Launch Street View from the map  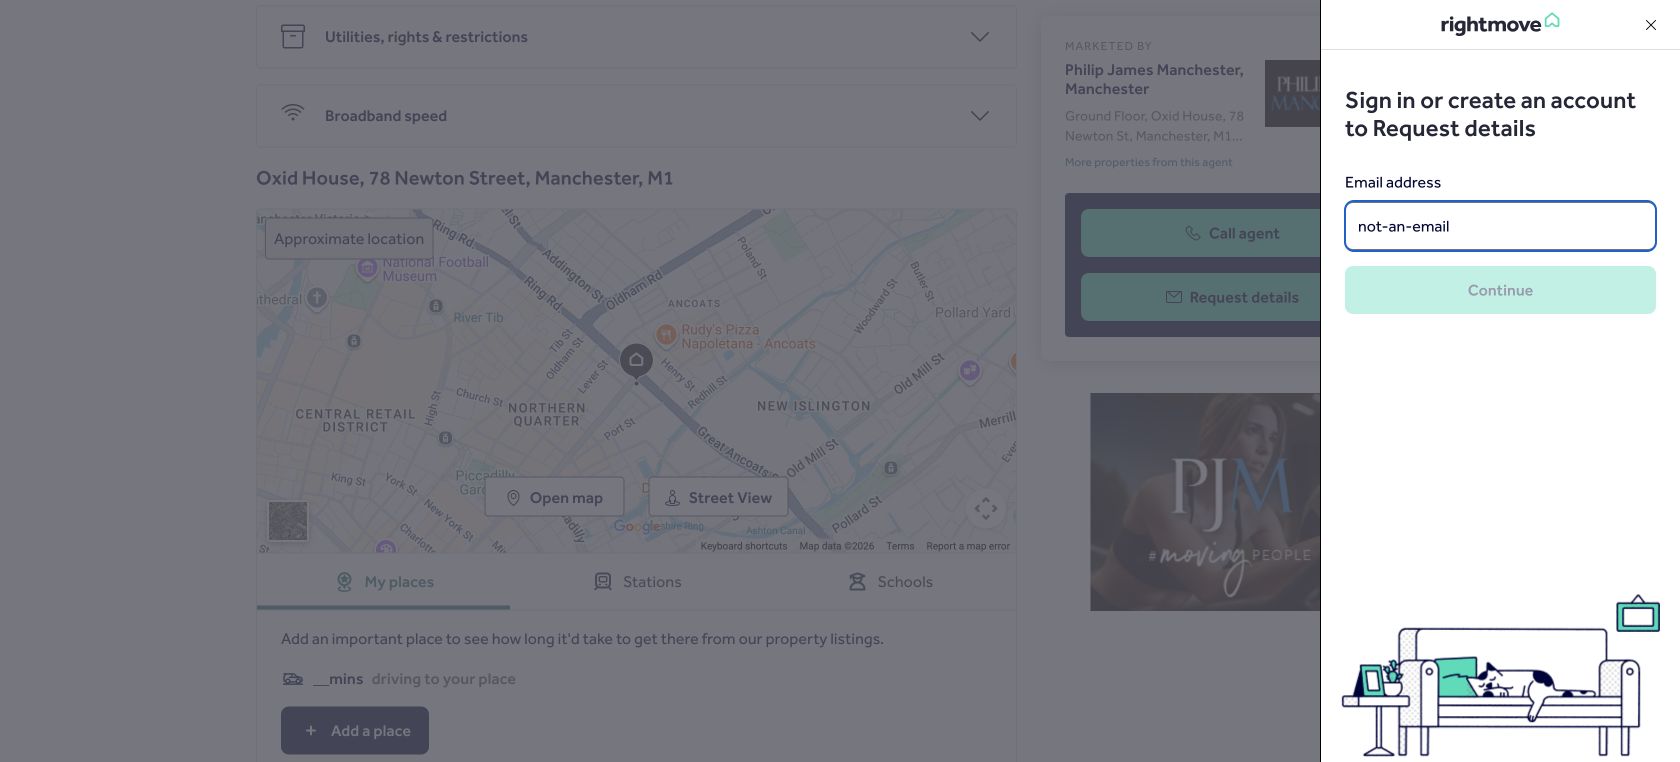click(718, 497)
